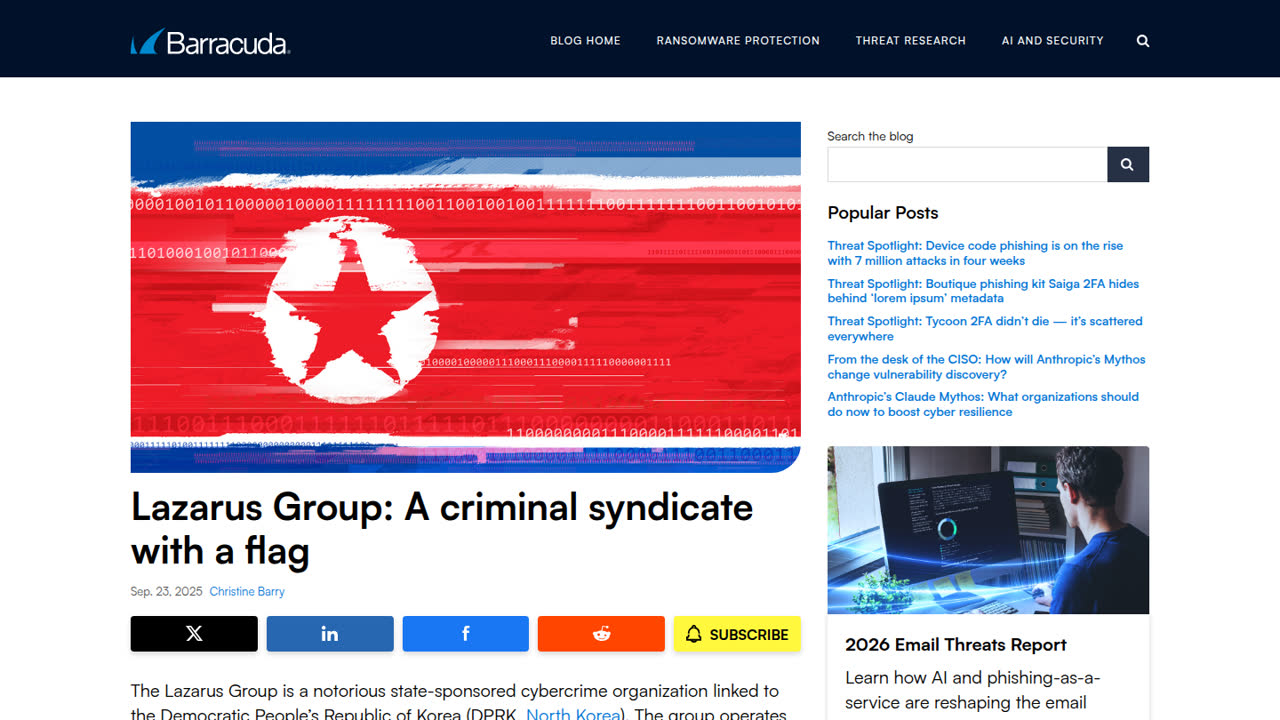
Task: Click the Barracuda logo
Action: coord(210,42)
